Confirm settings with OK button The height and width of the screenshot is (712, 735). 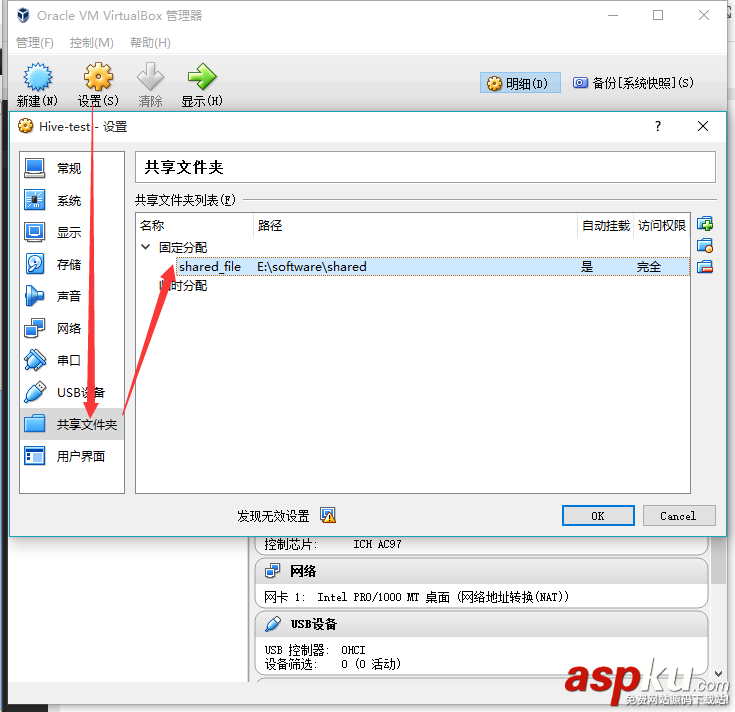click(598, 516)
